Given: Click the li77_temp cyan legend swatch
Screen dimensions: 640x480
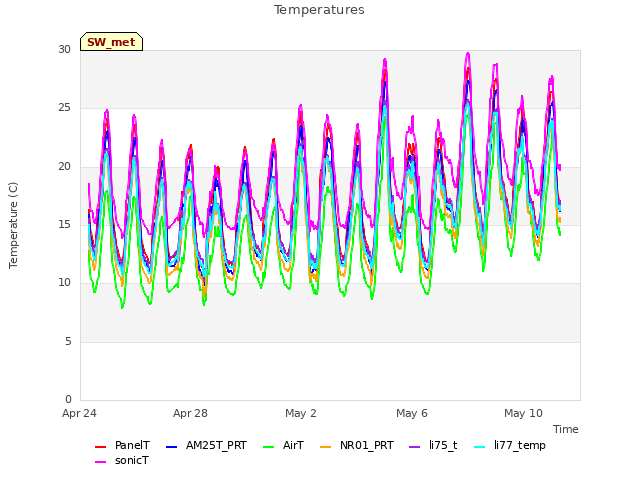Looking at the screenshot, I should tap(480, 447).
